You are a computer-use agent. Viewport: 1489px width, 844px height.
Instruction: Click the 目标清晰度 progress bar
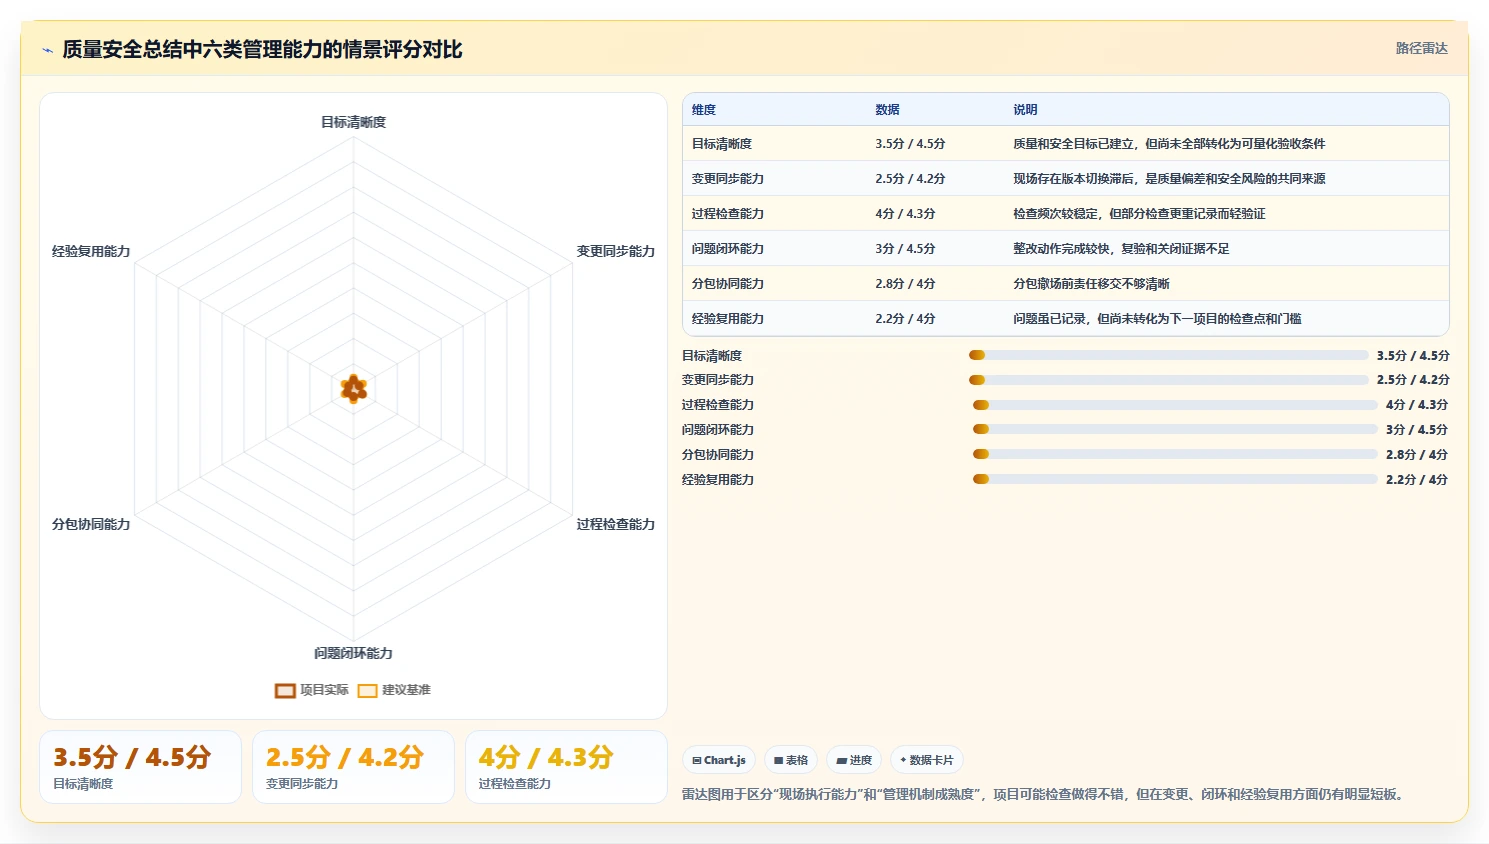[x=1168, y=355]
